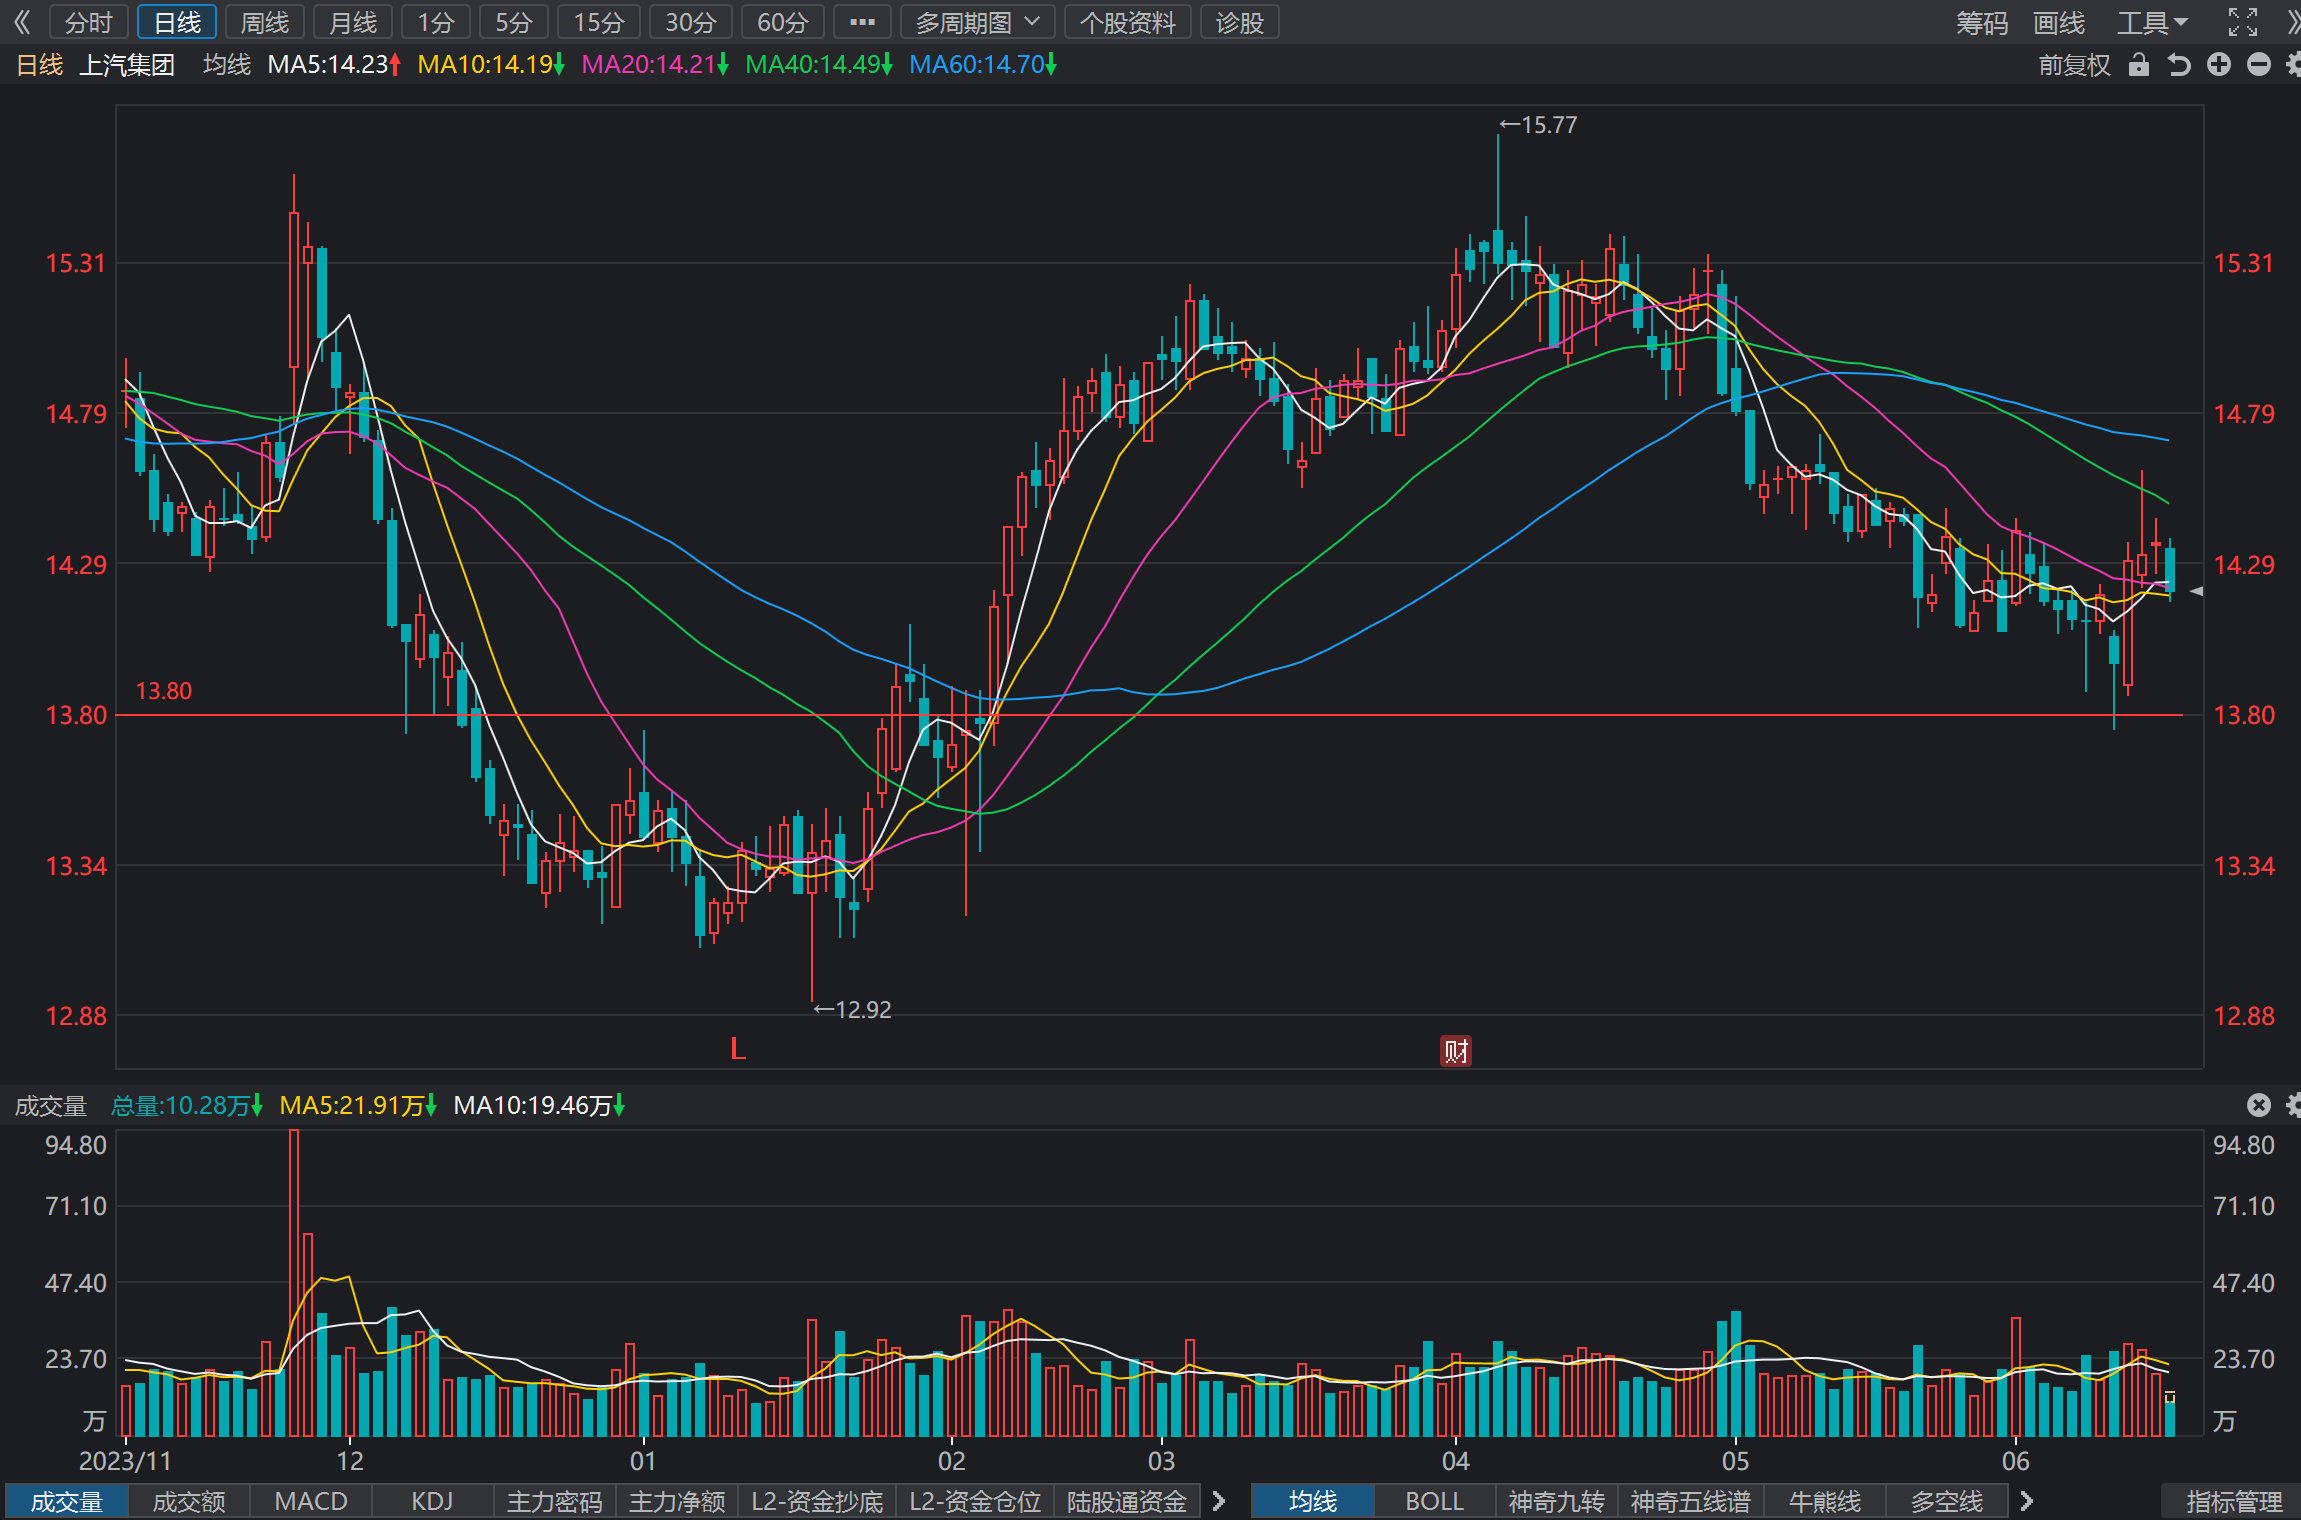Switch to 神奇五线谱 indicator
The height and width of the screenshot is (1520, 2301).
[x=1691, y=1501]
